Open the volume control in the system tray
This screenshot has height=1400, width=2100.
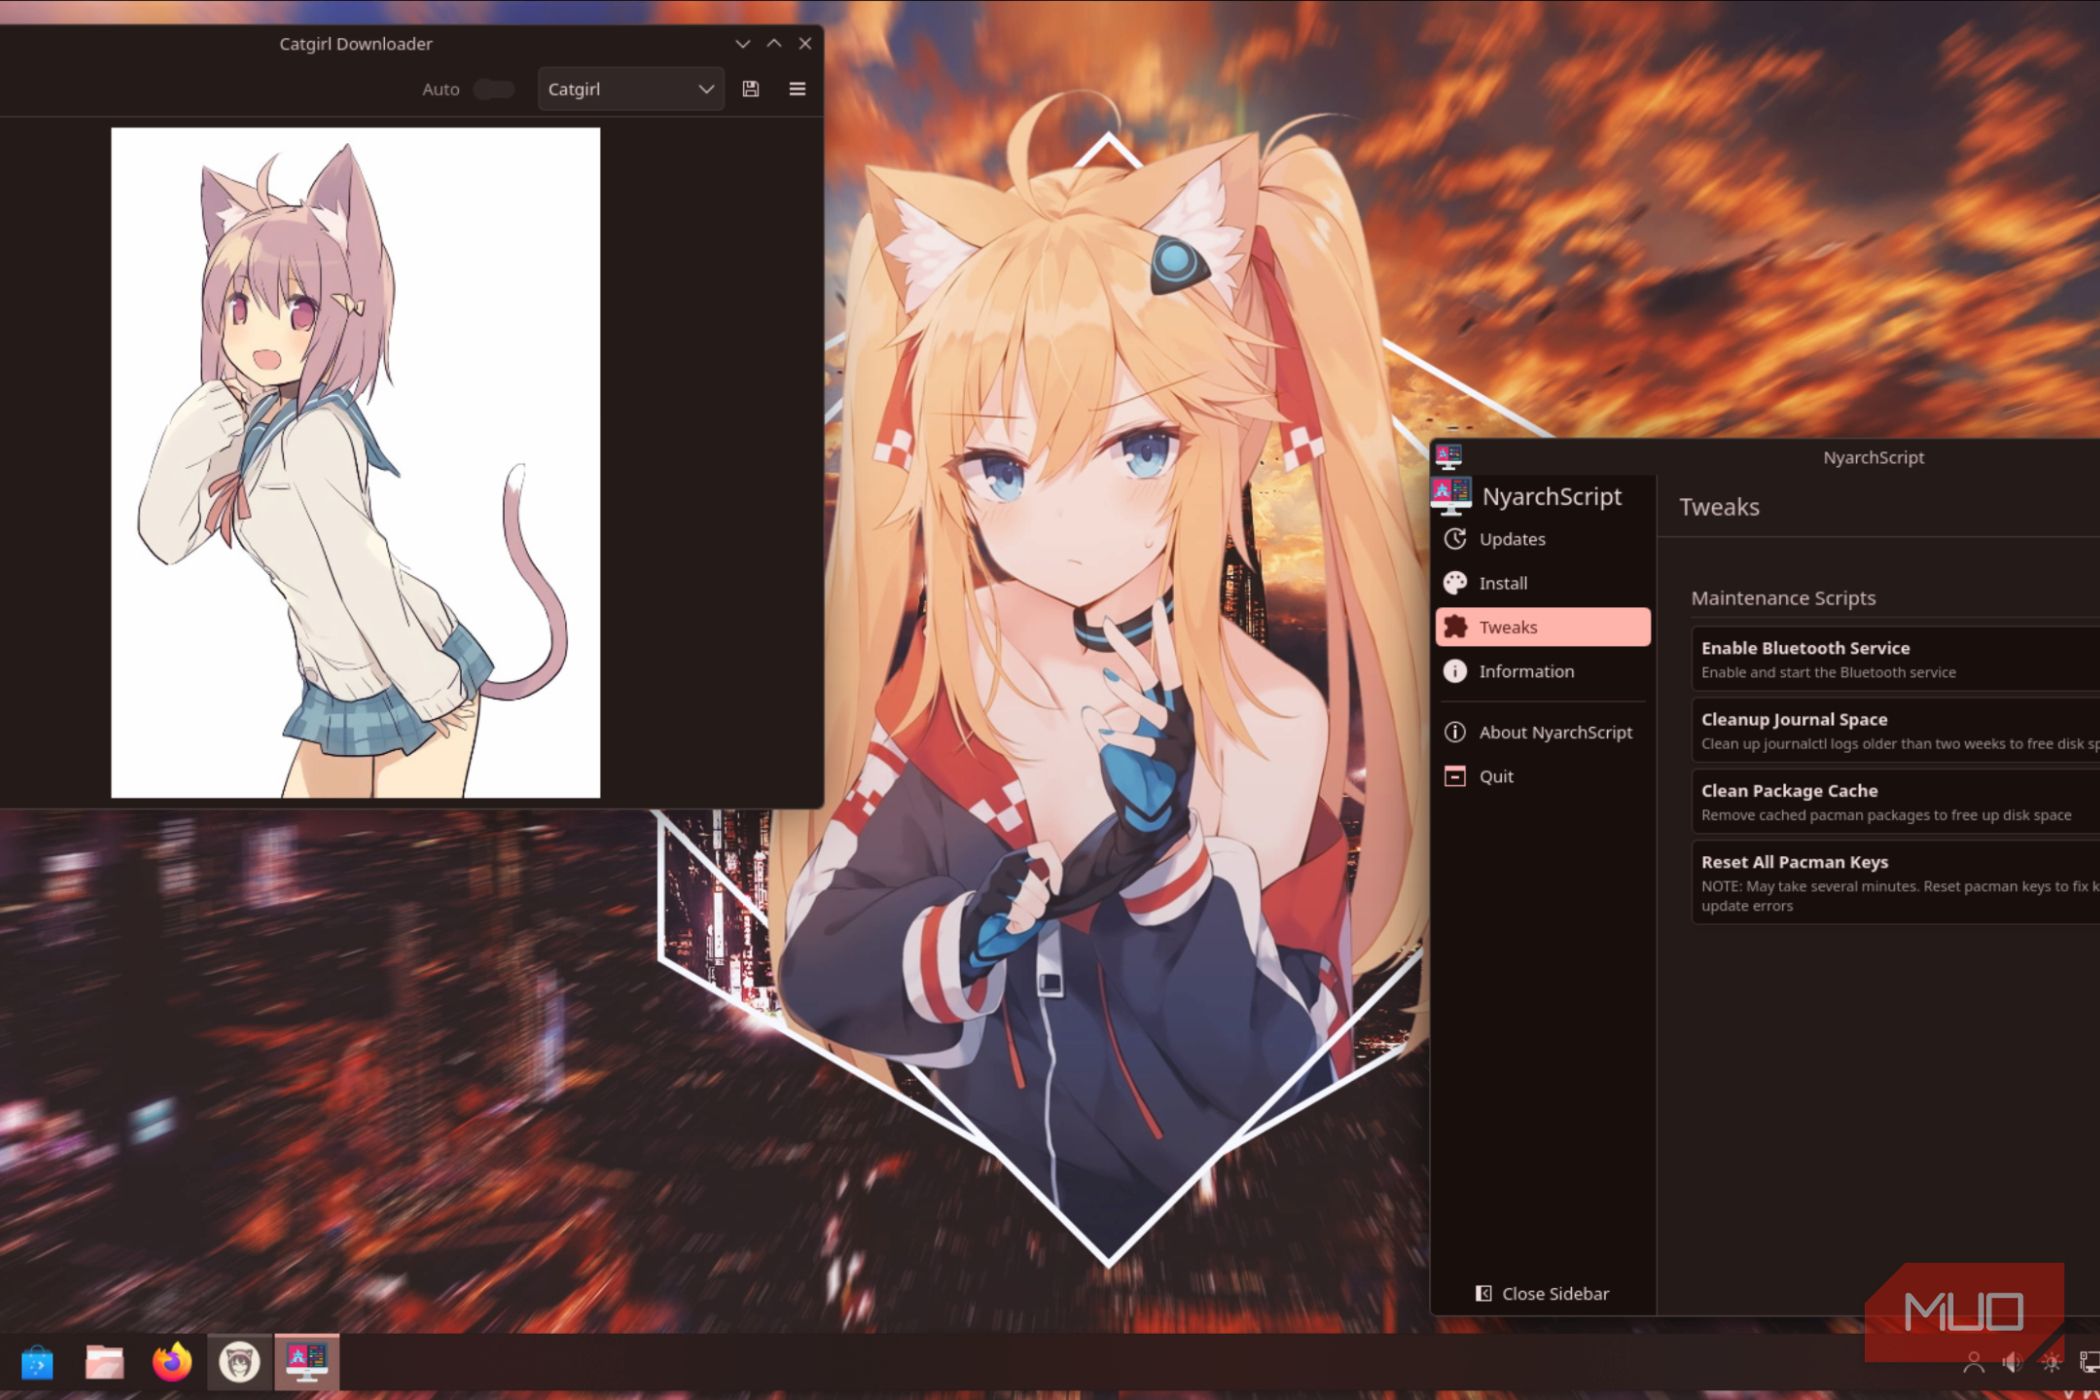coord(2012,1362)
